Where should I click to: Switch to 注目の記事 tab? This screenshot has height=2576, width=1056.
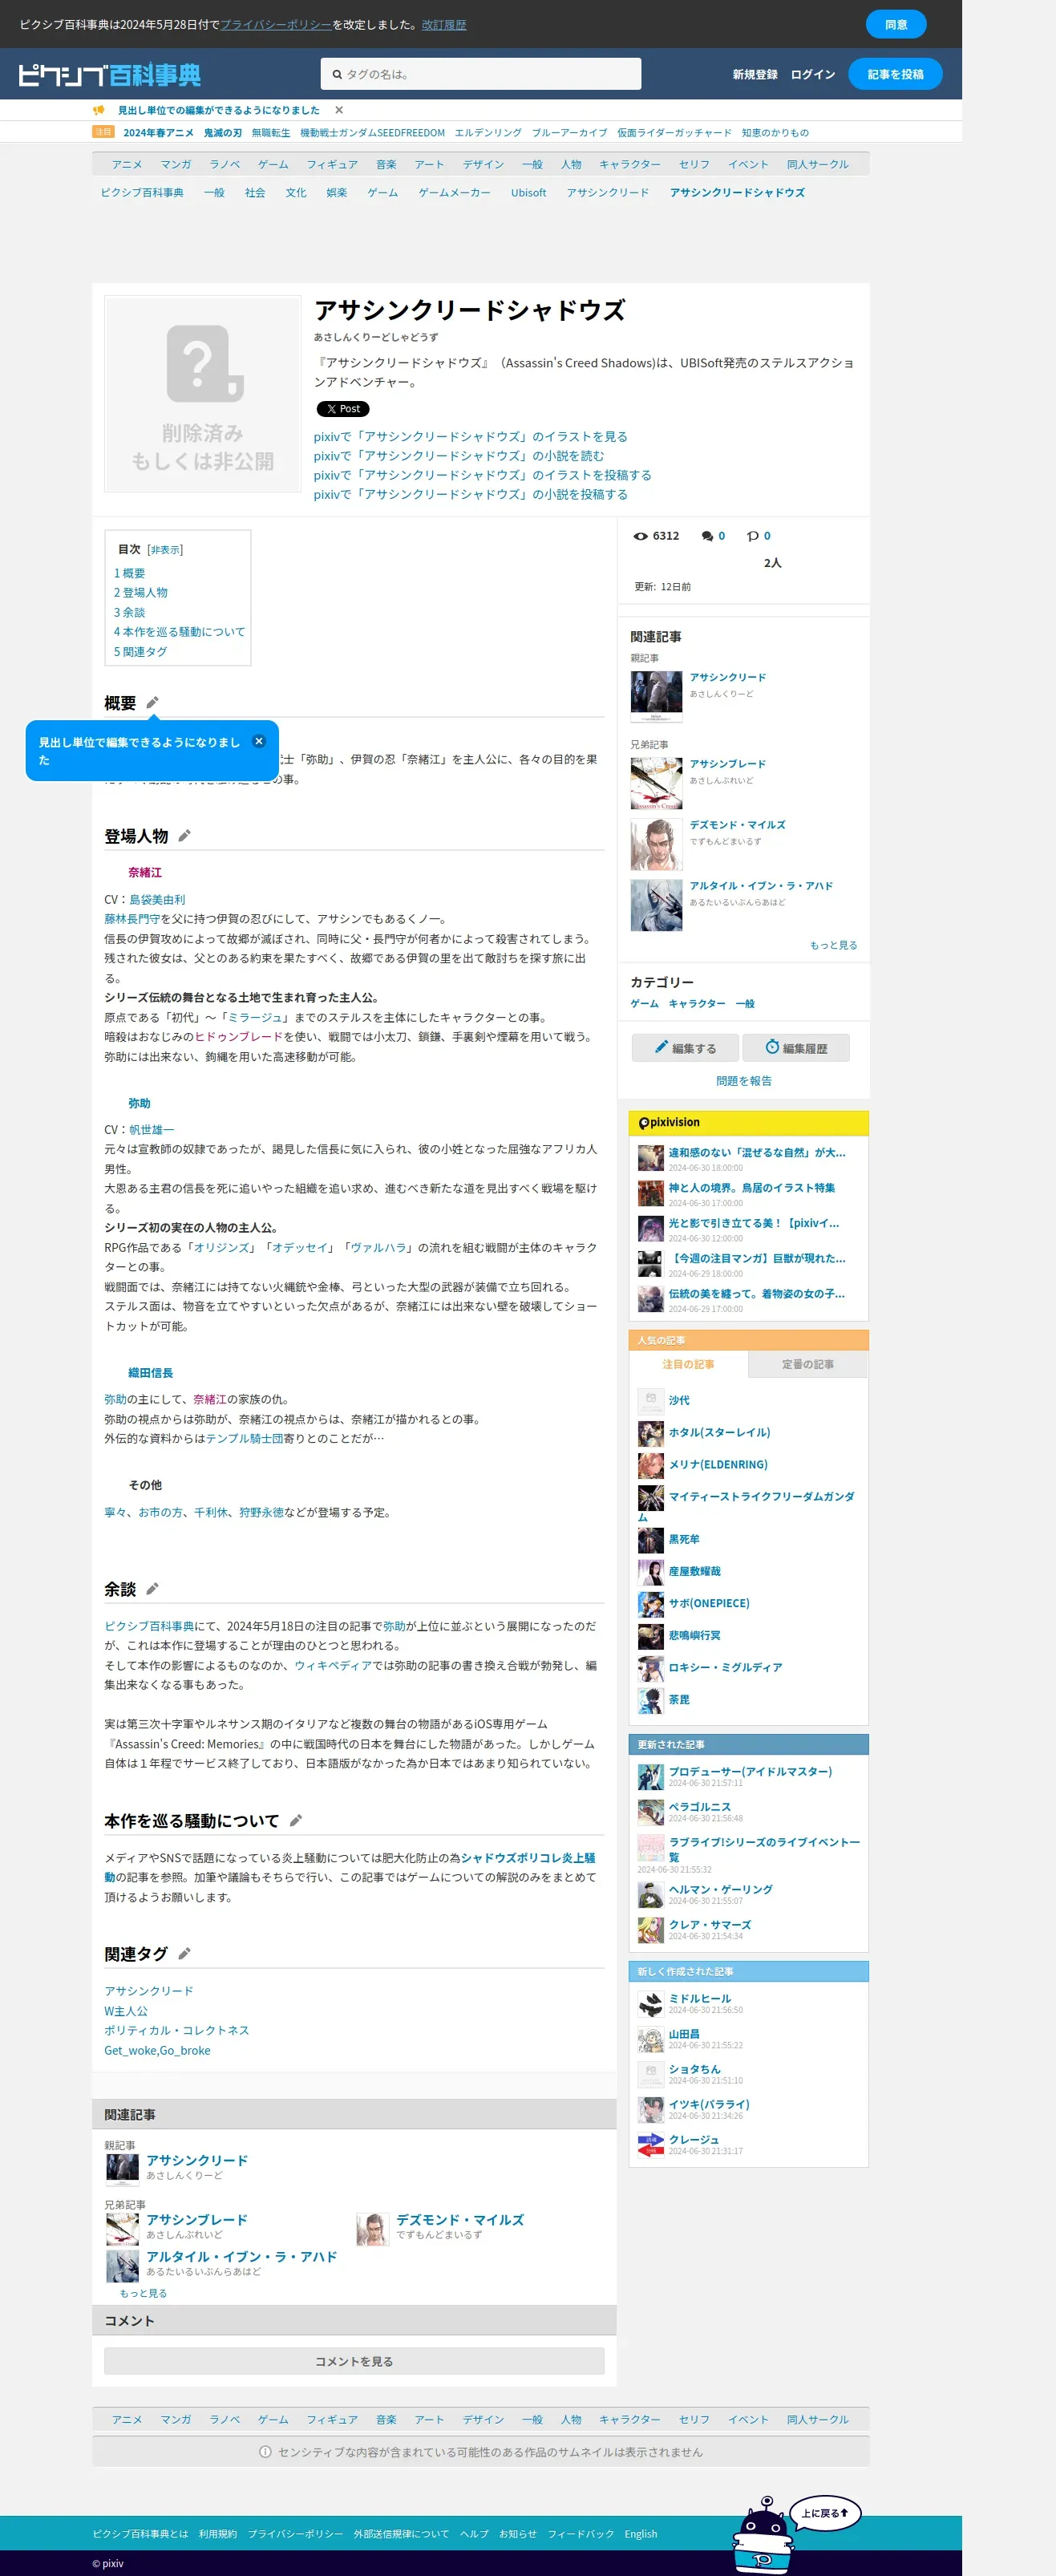[688, 1364]
